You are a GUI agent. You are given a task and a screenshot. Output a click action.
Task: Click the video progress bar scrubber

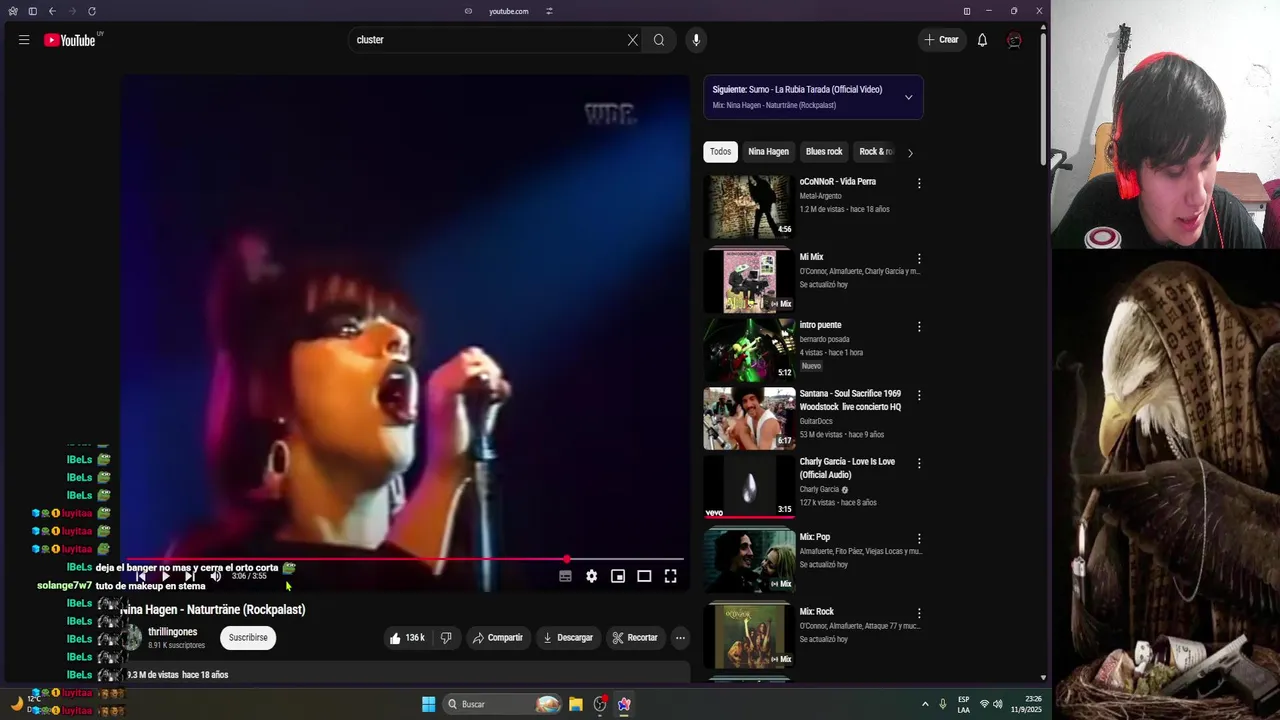pyautogui.click(x=567, y=559)
